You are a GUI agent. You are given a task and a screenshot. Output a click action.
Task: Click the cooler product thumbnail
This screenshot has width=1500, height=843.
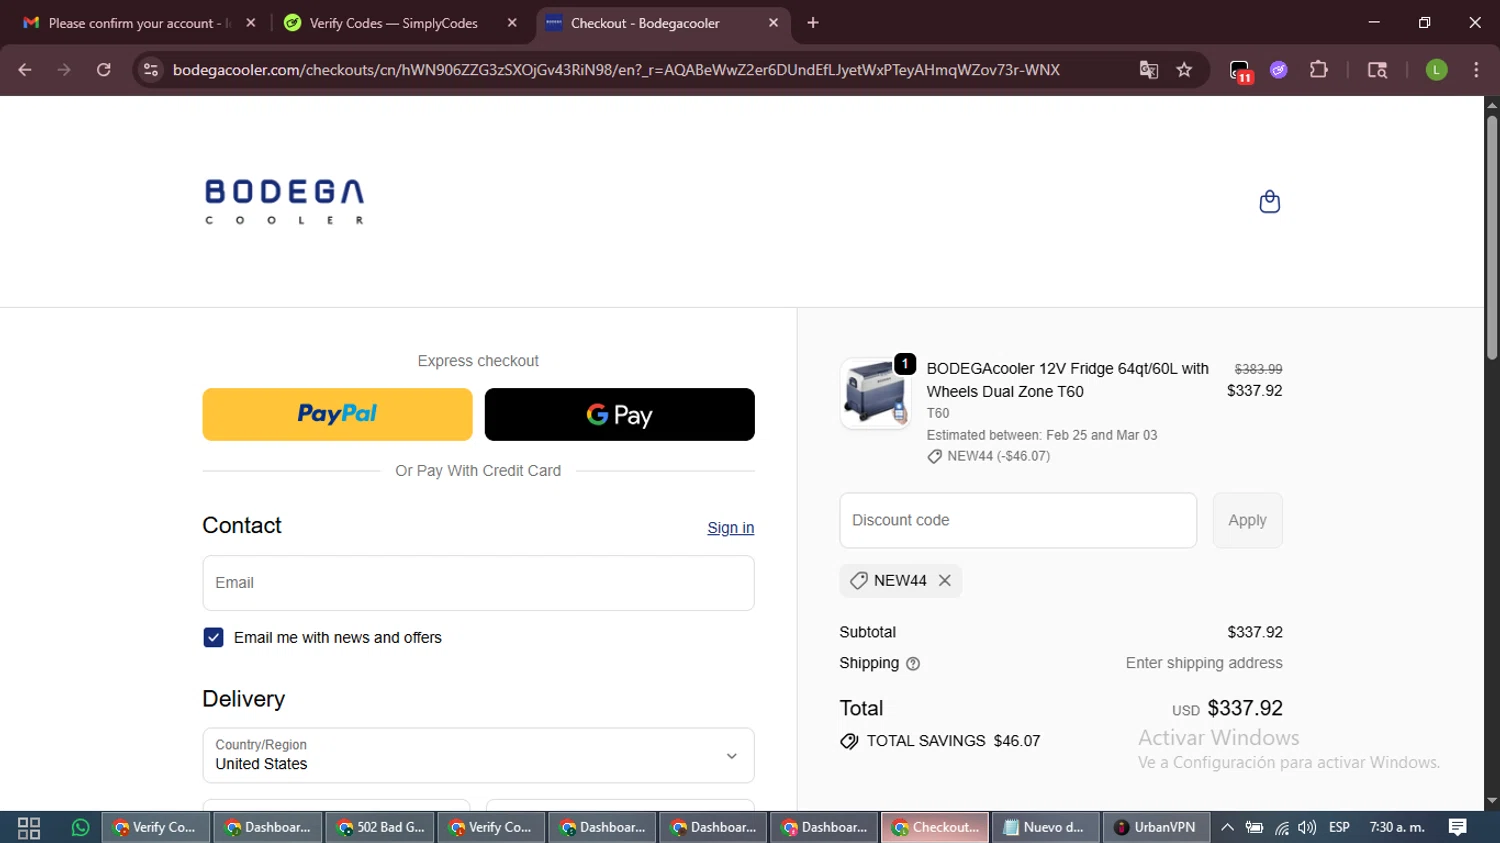coord(875,393)
